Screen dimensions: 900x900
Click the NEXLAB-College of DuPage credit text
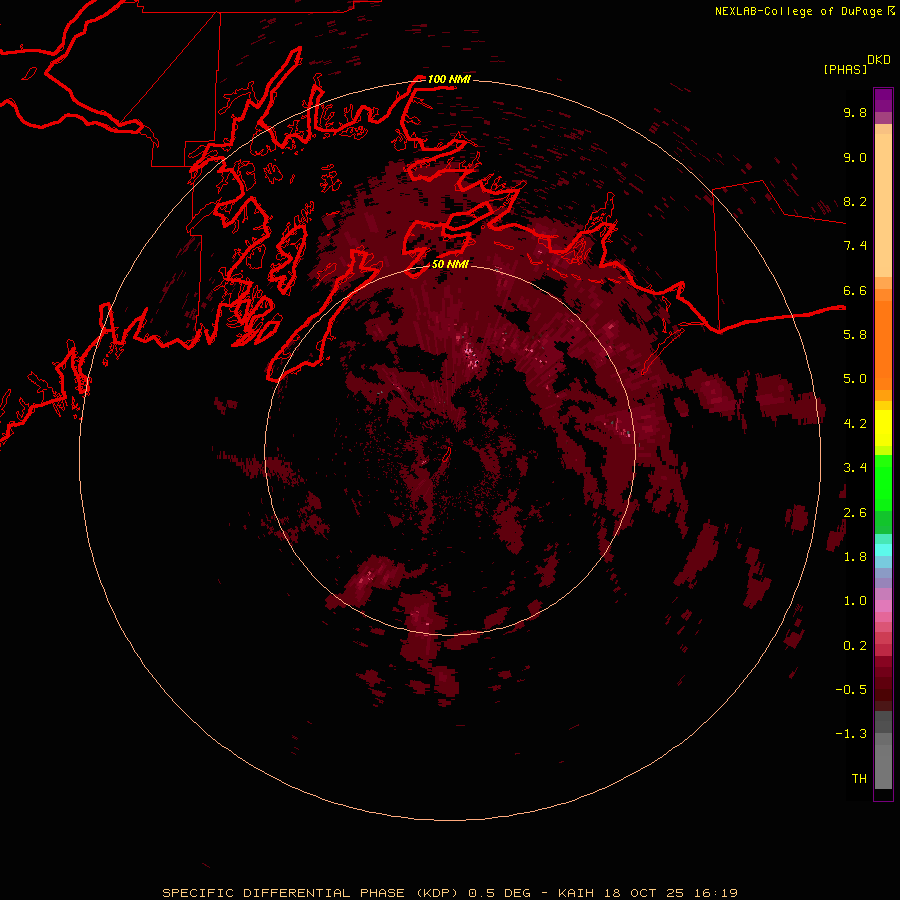800,11
